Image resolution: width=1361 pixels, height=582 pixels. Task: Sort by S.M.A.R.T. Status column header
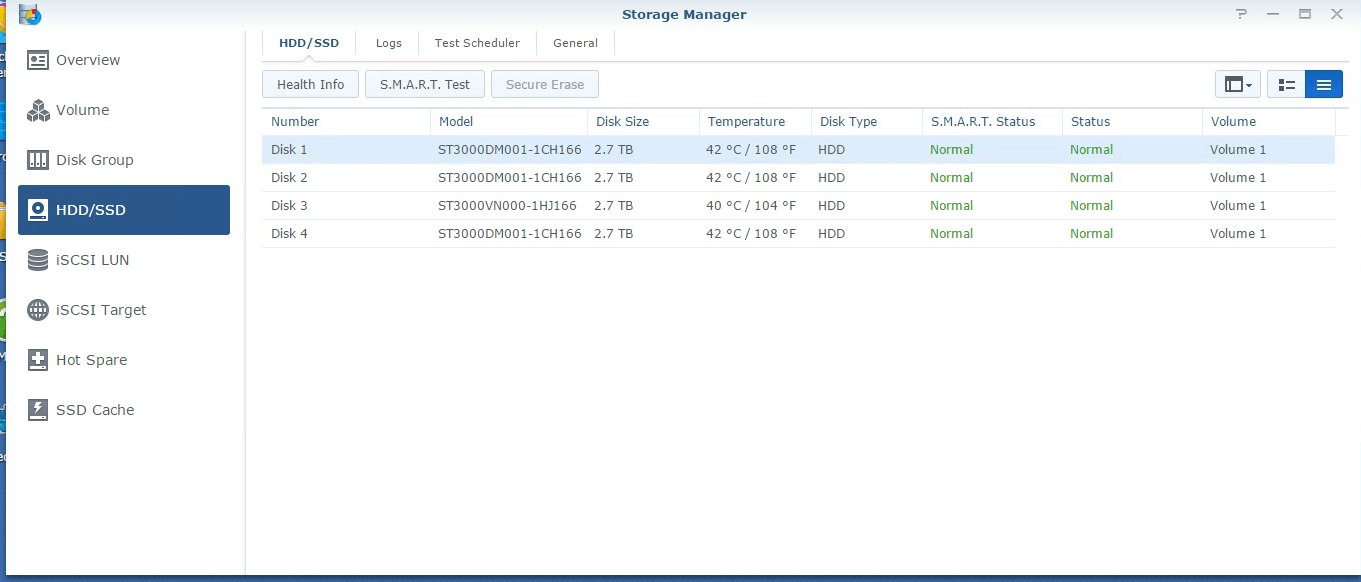click(x=992, y=122)
